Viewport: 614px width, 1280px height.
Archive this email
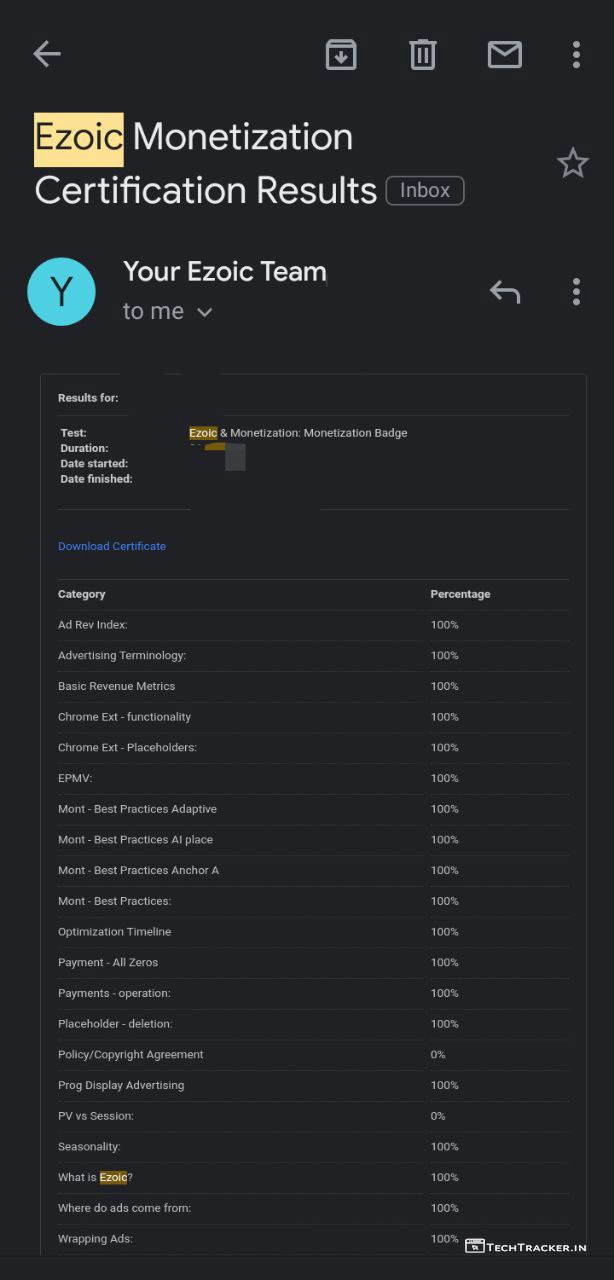pyautogui.click(x=341, y=54)
